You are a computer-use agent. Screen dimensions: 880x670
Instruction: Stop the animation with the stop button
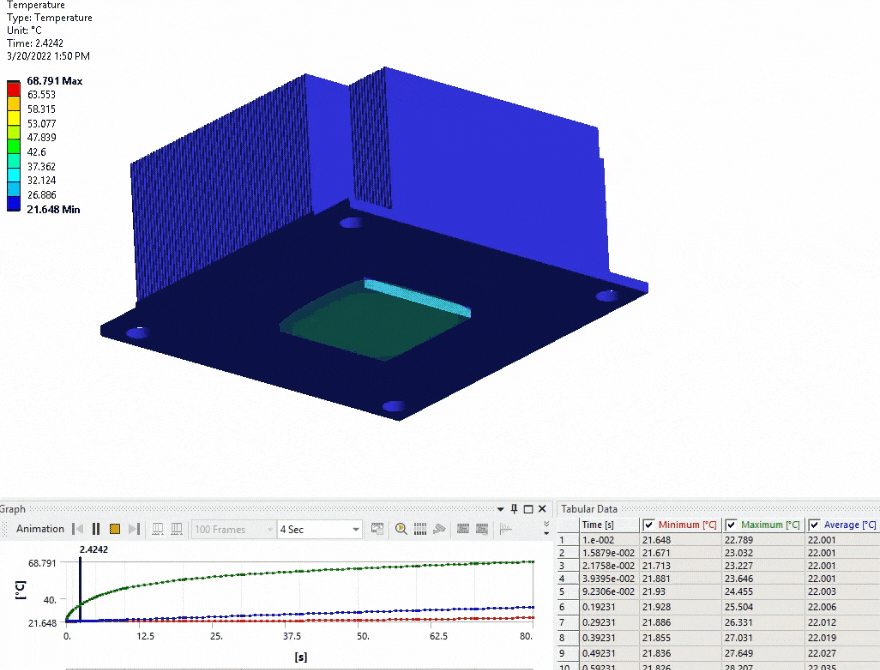pyautogui.click(x=115, y=529)
